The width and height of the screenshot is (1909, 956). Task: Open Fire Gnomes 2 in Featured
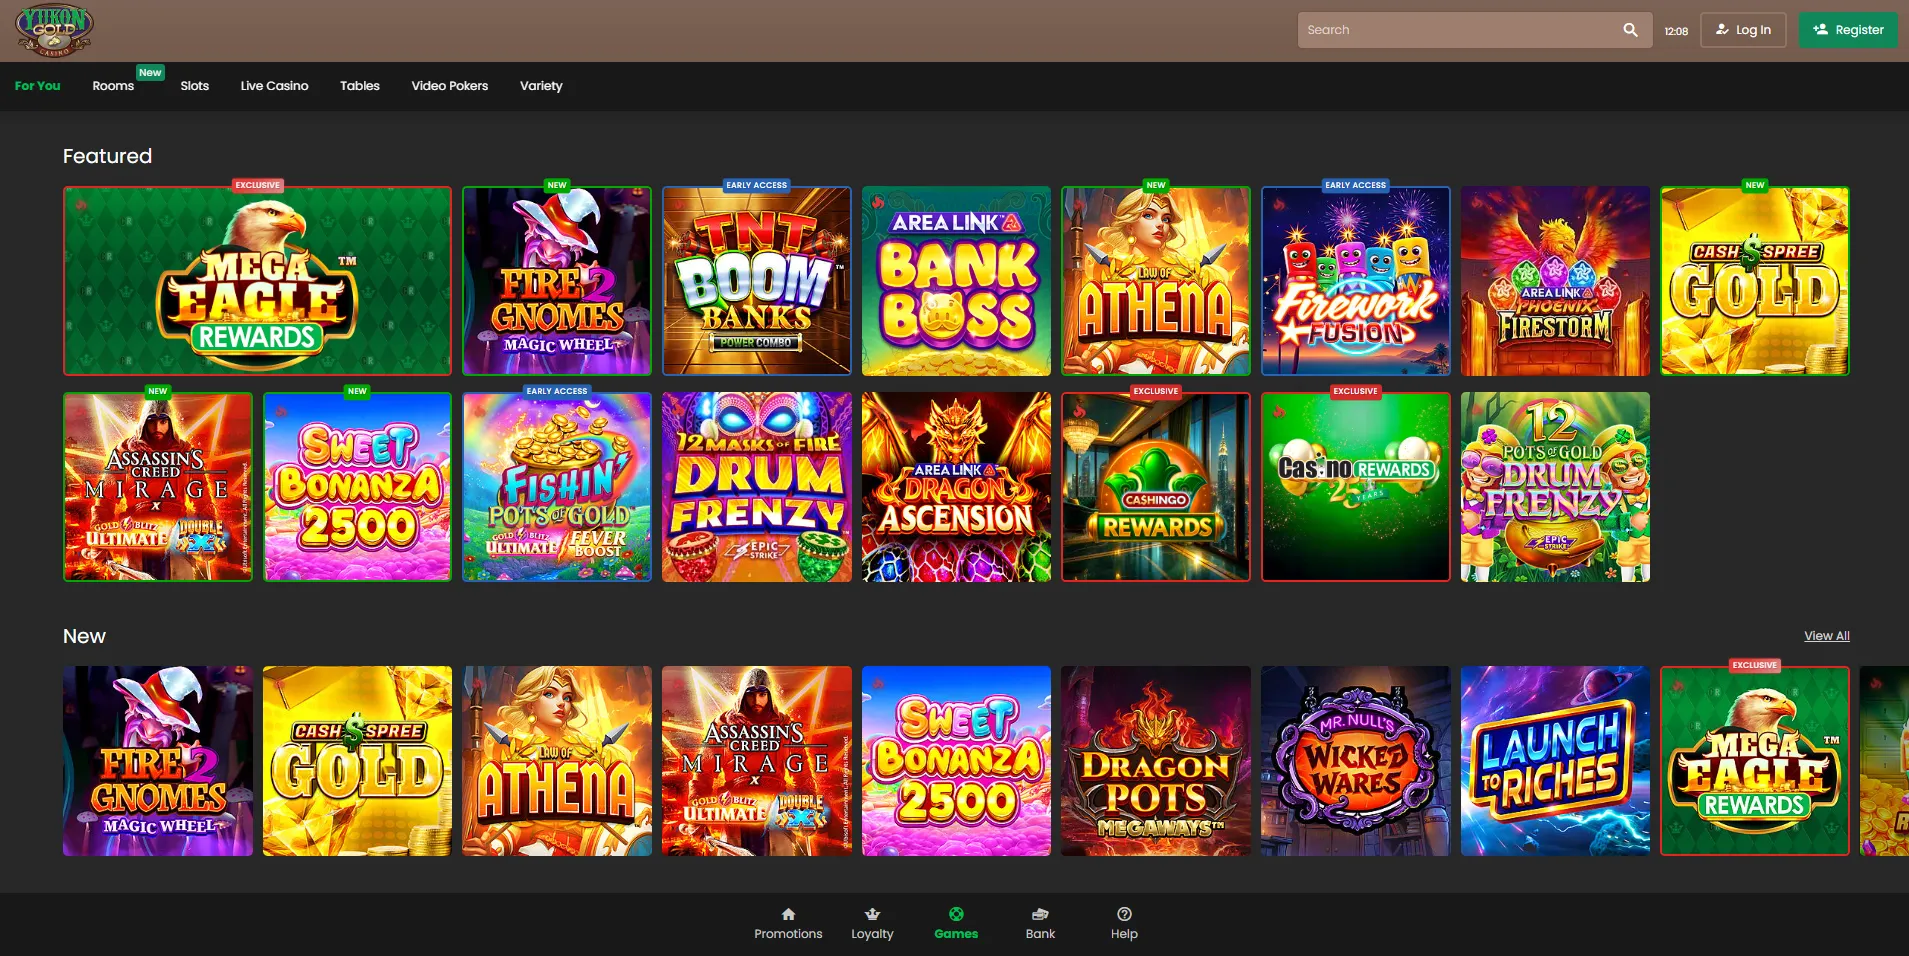point(557,281)
